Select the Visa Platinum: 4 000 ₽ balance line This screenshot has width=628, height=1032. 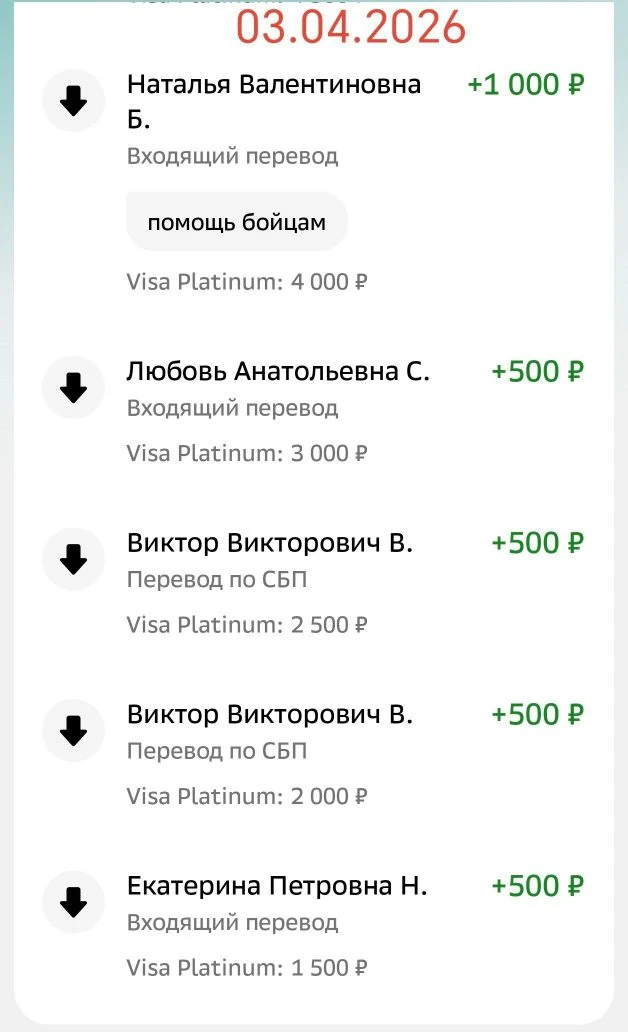[x=247, y=282]
